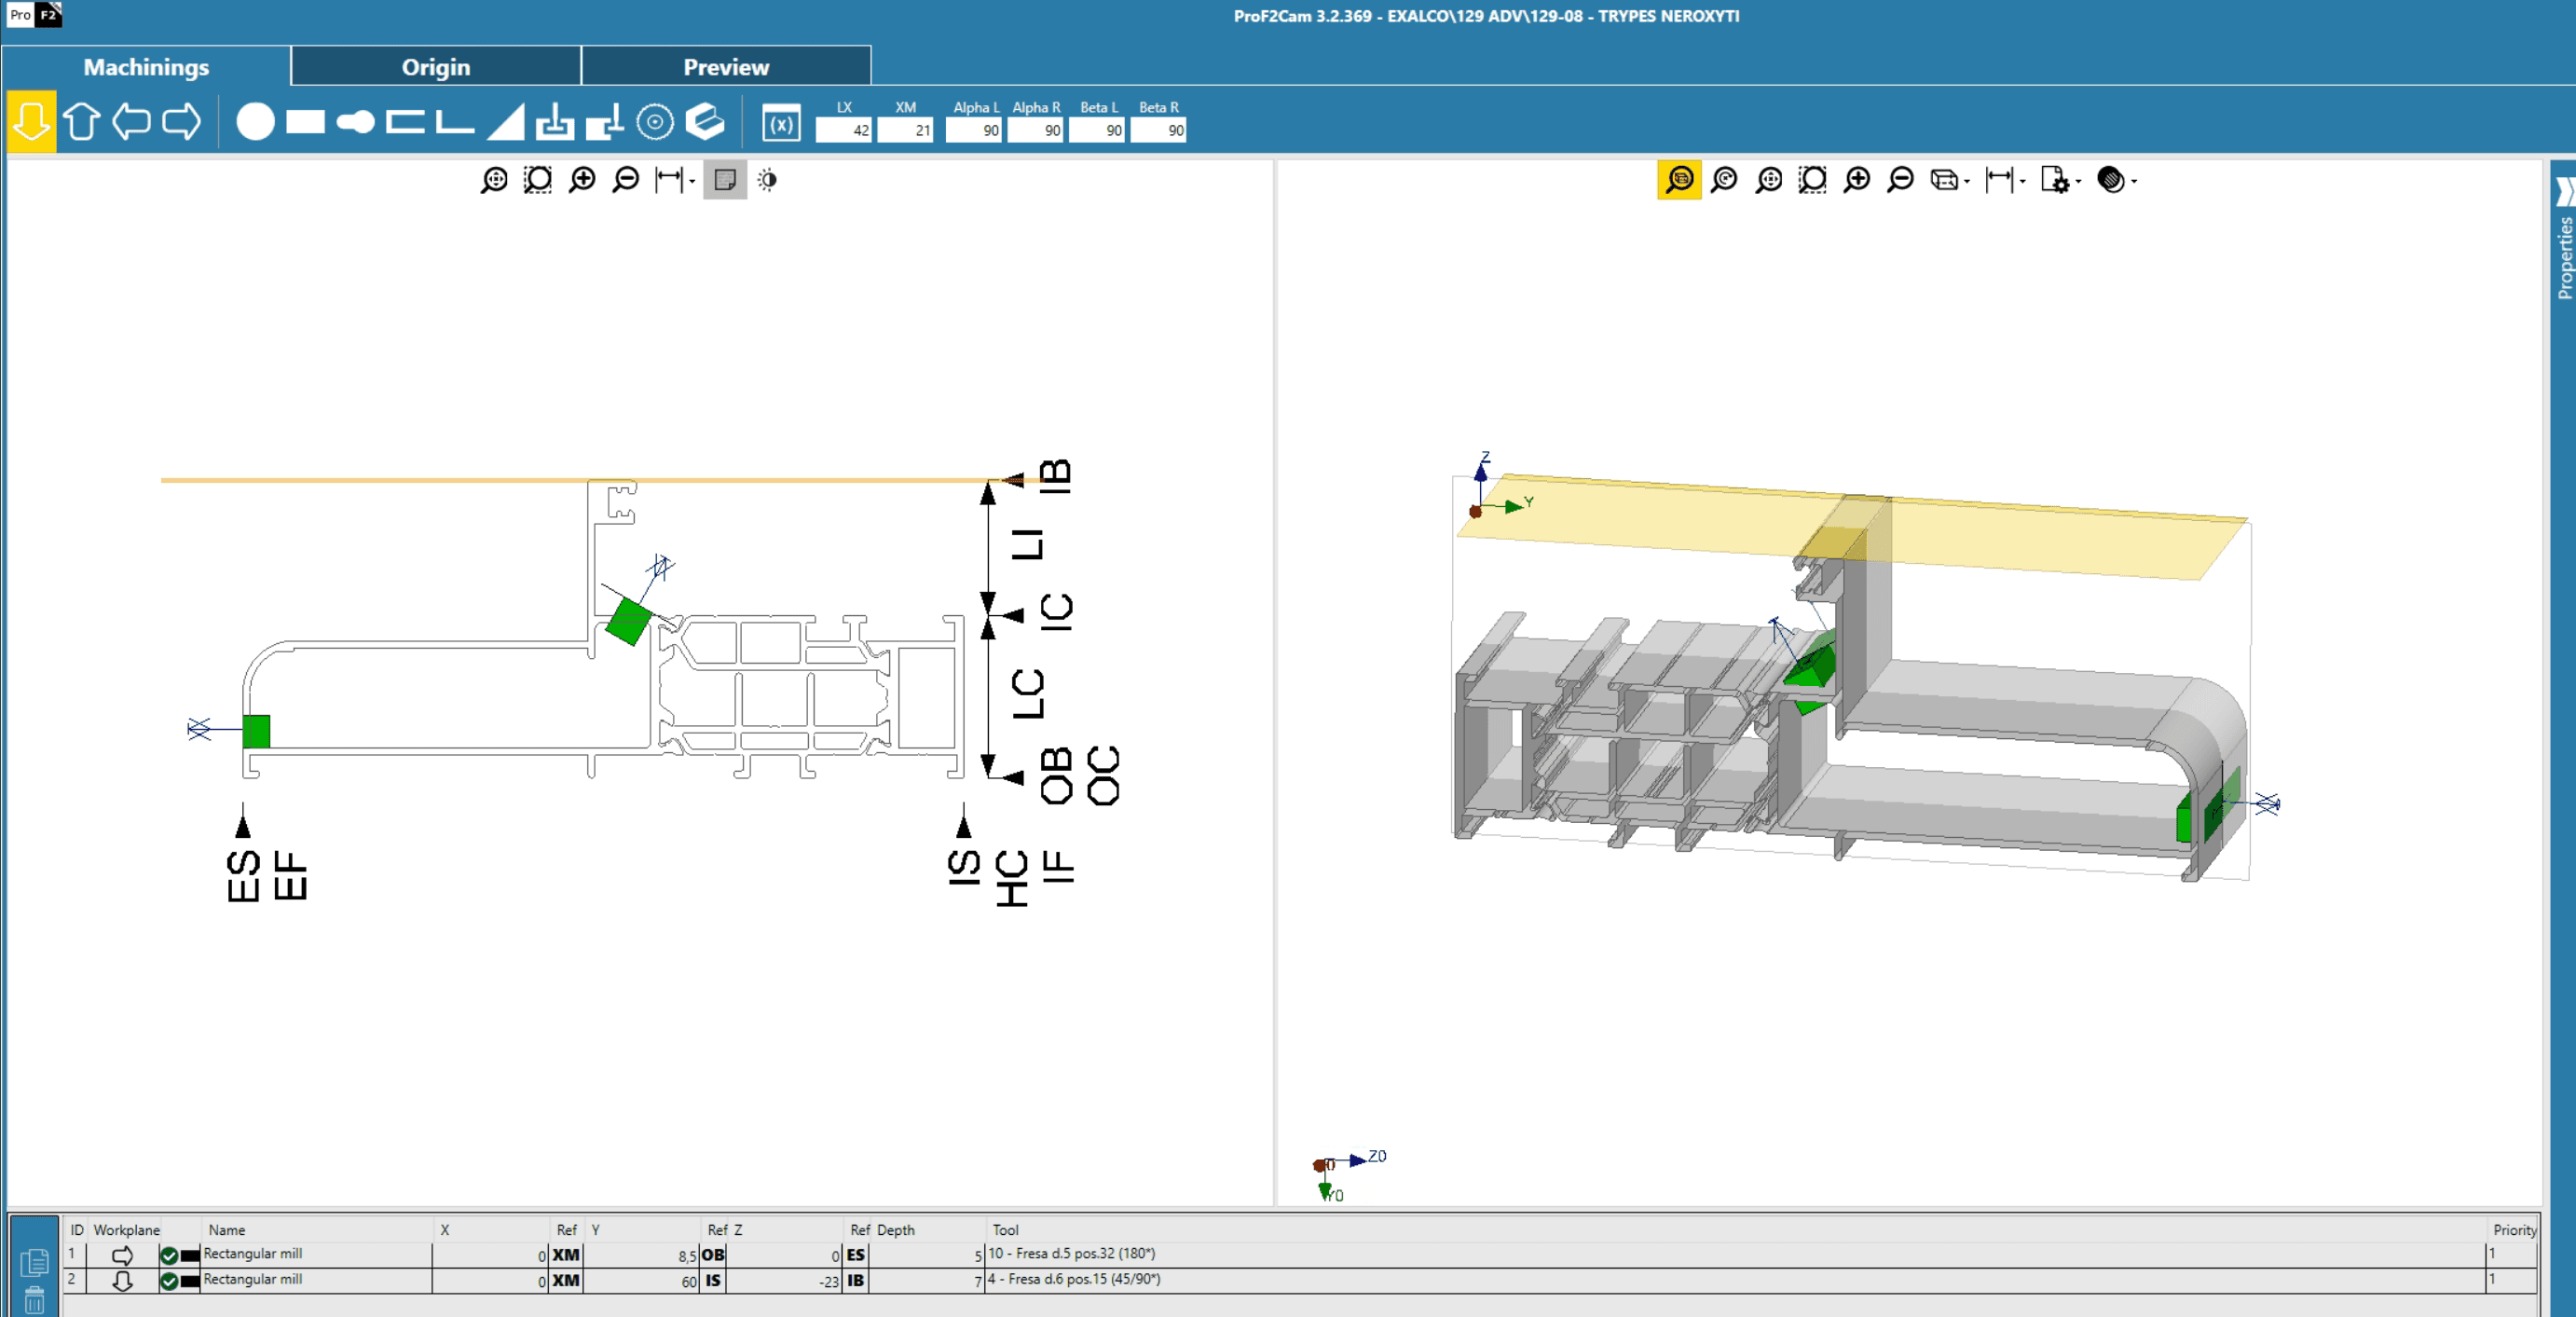Switch to the Origin tab
This screenshot has width=2576, height=1317.
[436, 67]
